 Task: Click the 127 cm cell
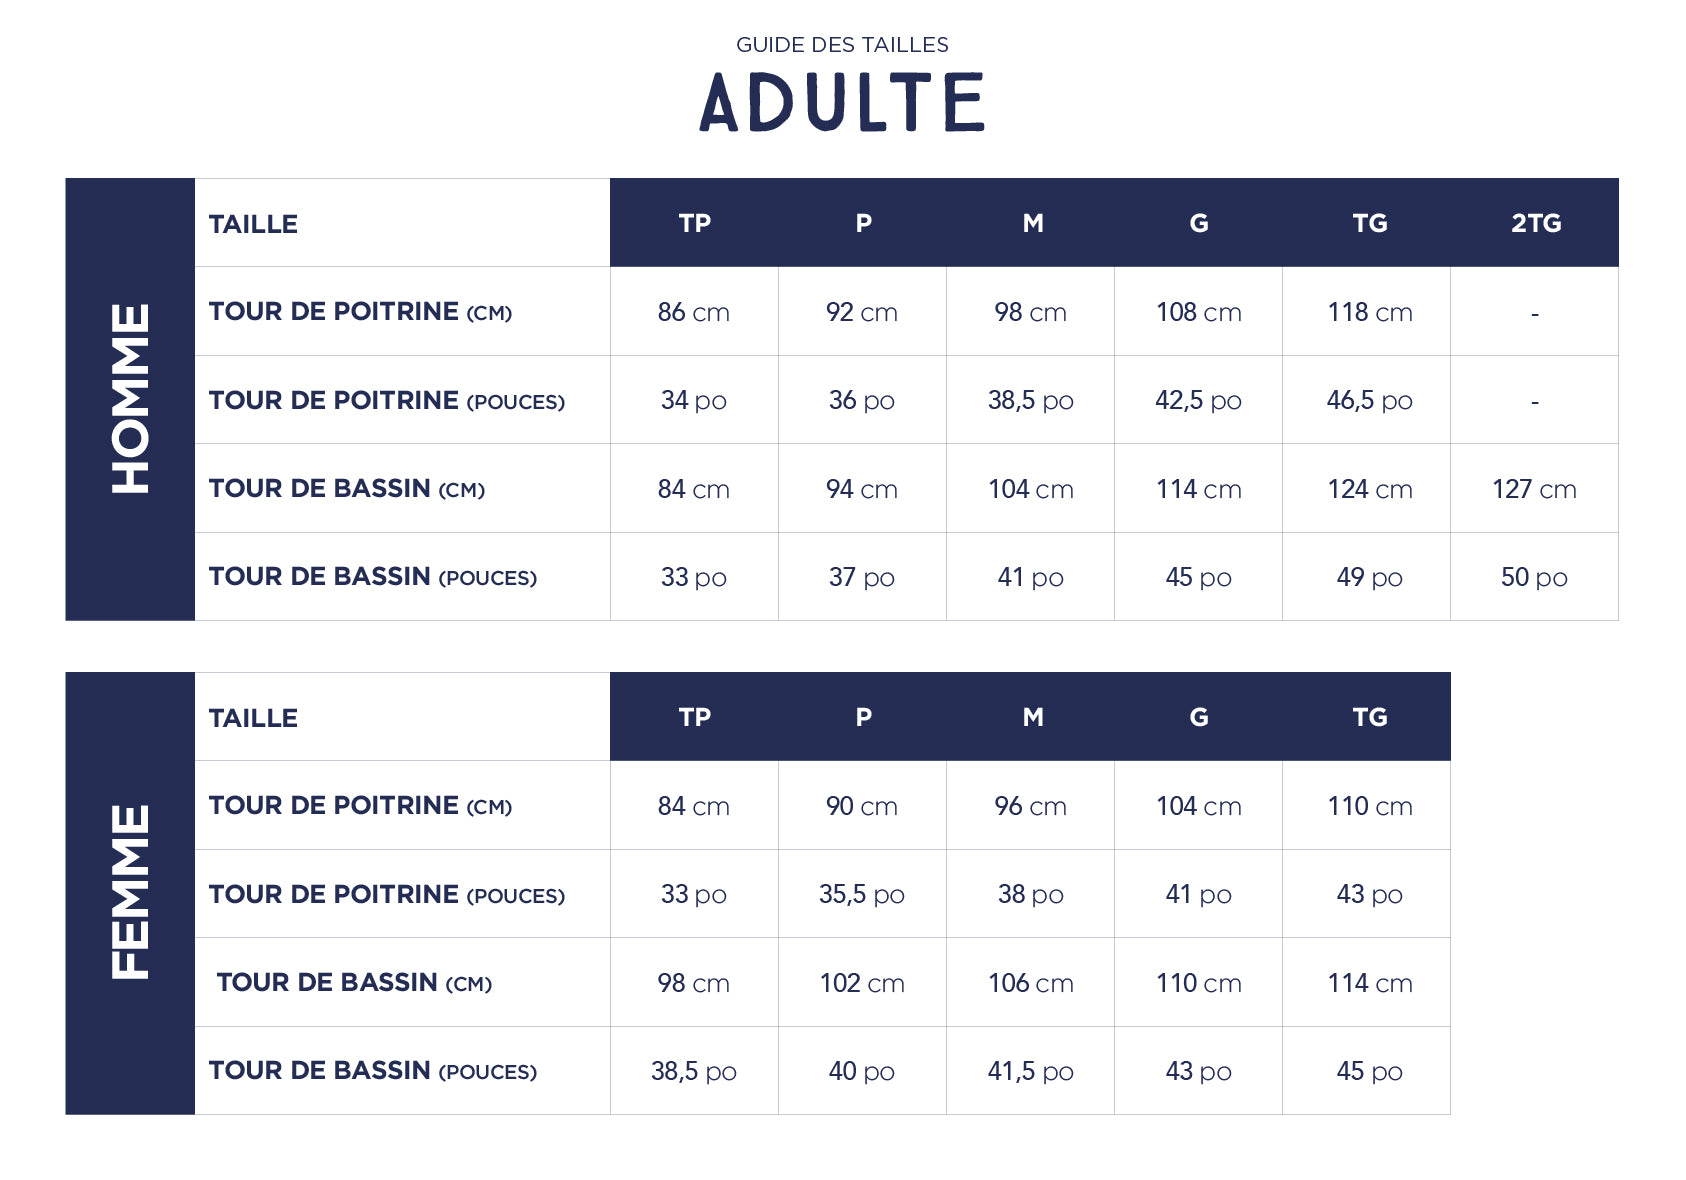[x=1533, y=489]
